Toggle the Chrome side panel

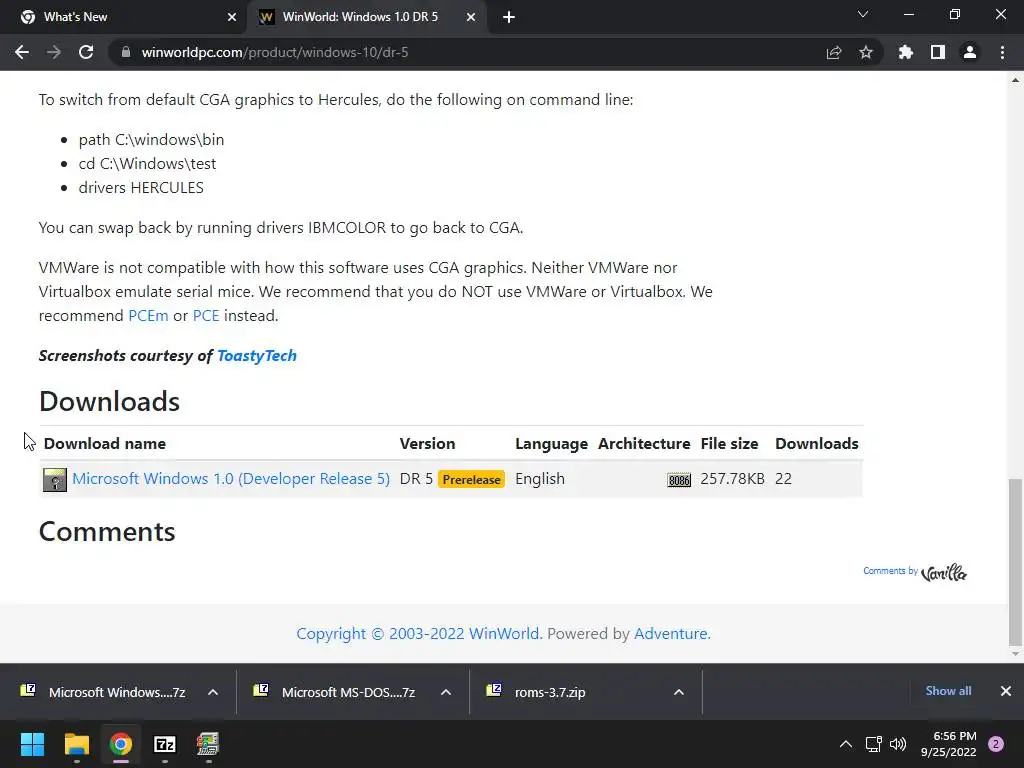[938, 52]
